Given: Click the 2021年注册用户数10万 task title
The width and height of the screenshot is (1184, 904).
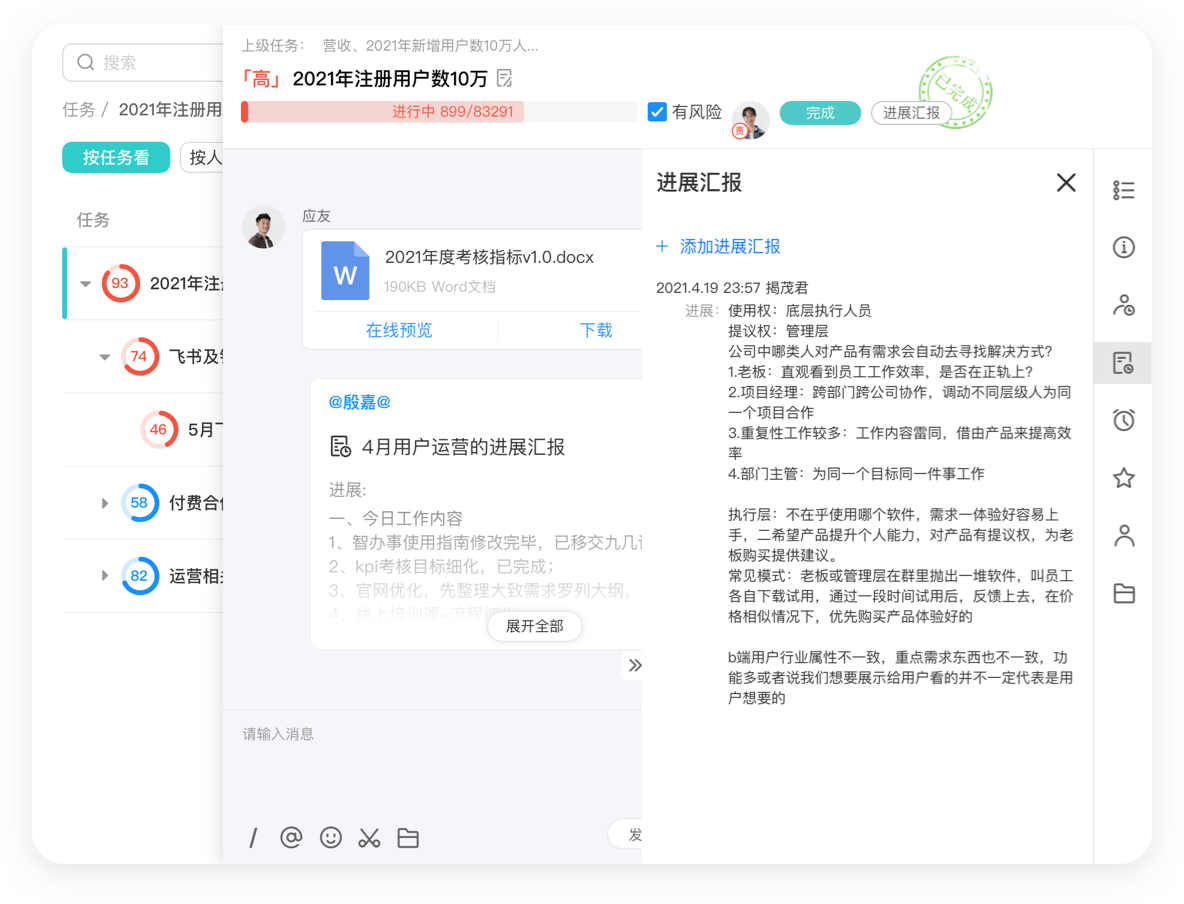Looking at the screenshot, I should tap(390, 78).
